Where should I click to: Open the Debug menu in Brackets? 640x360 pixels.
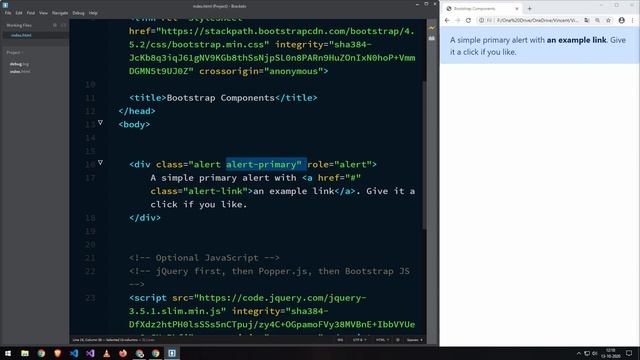(x=78, y=13)
